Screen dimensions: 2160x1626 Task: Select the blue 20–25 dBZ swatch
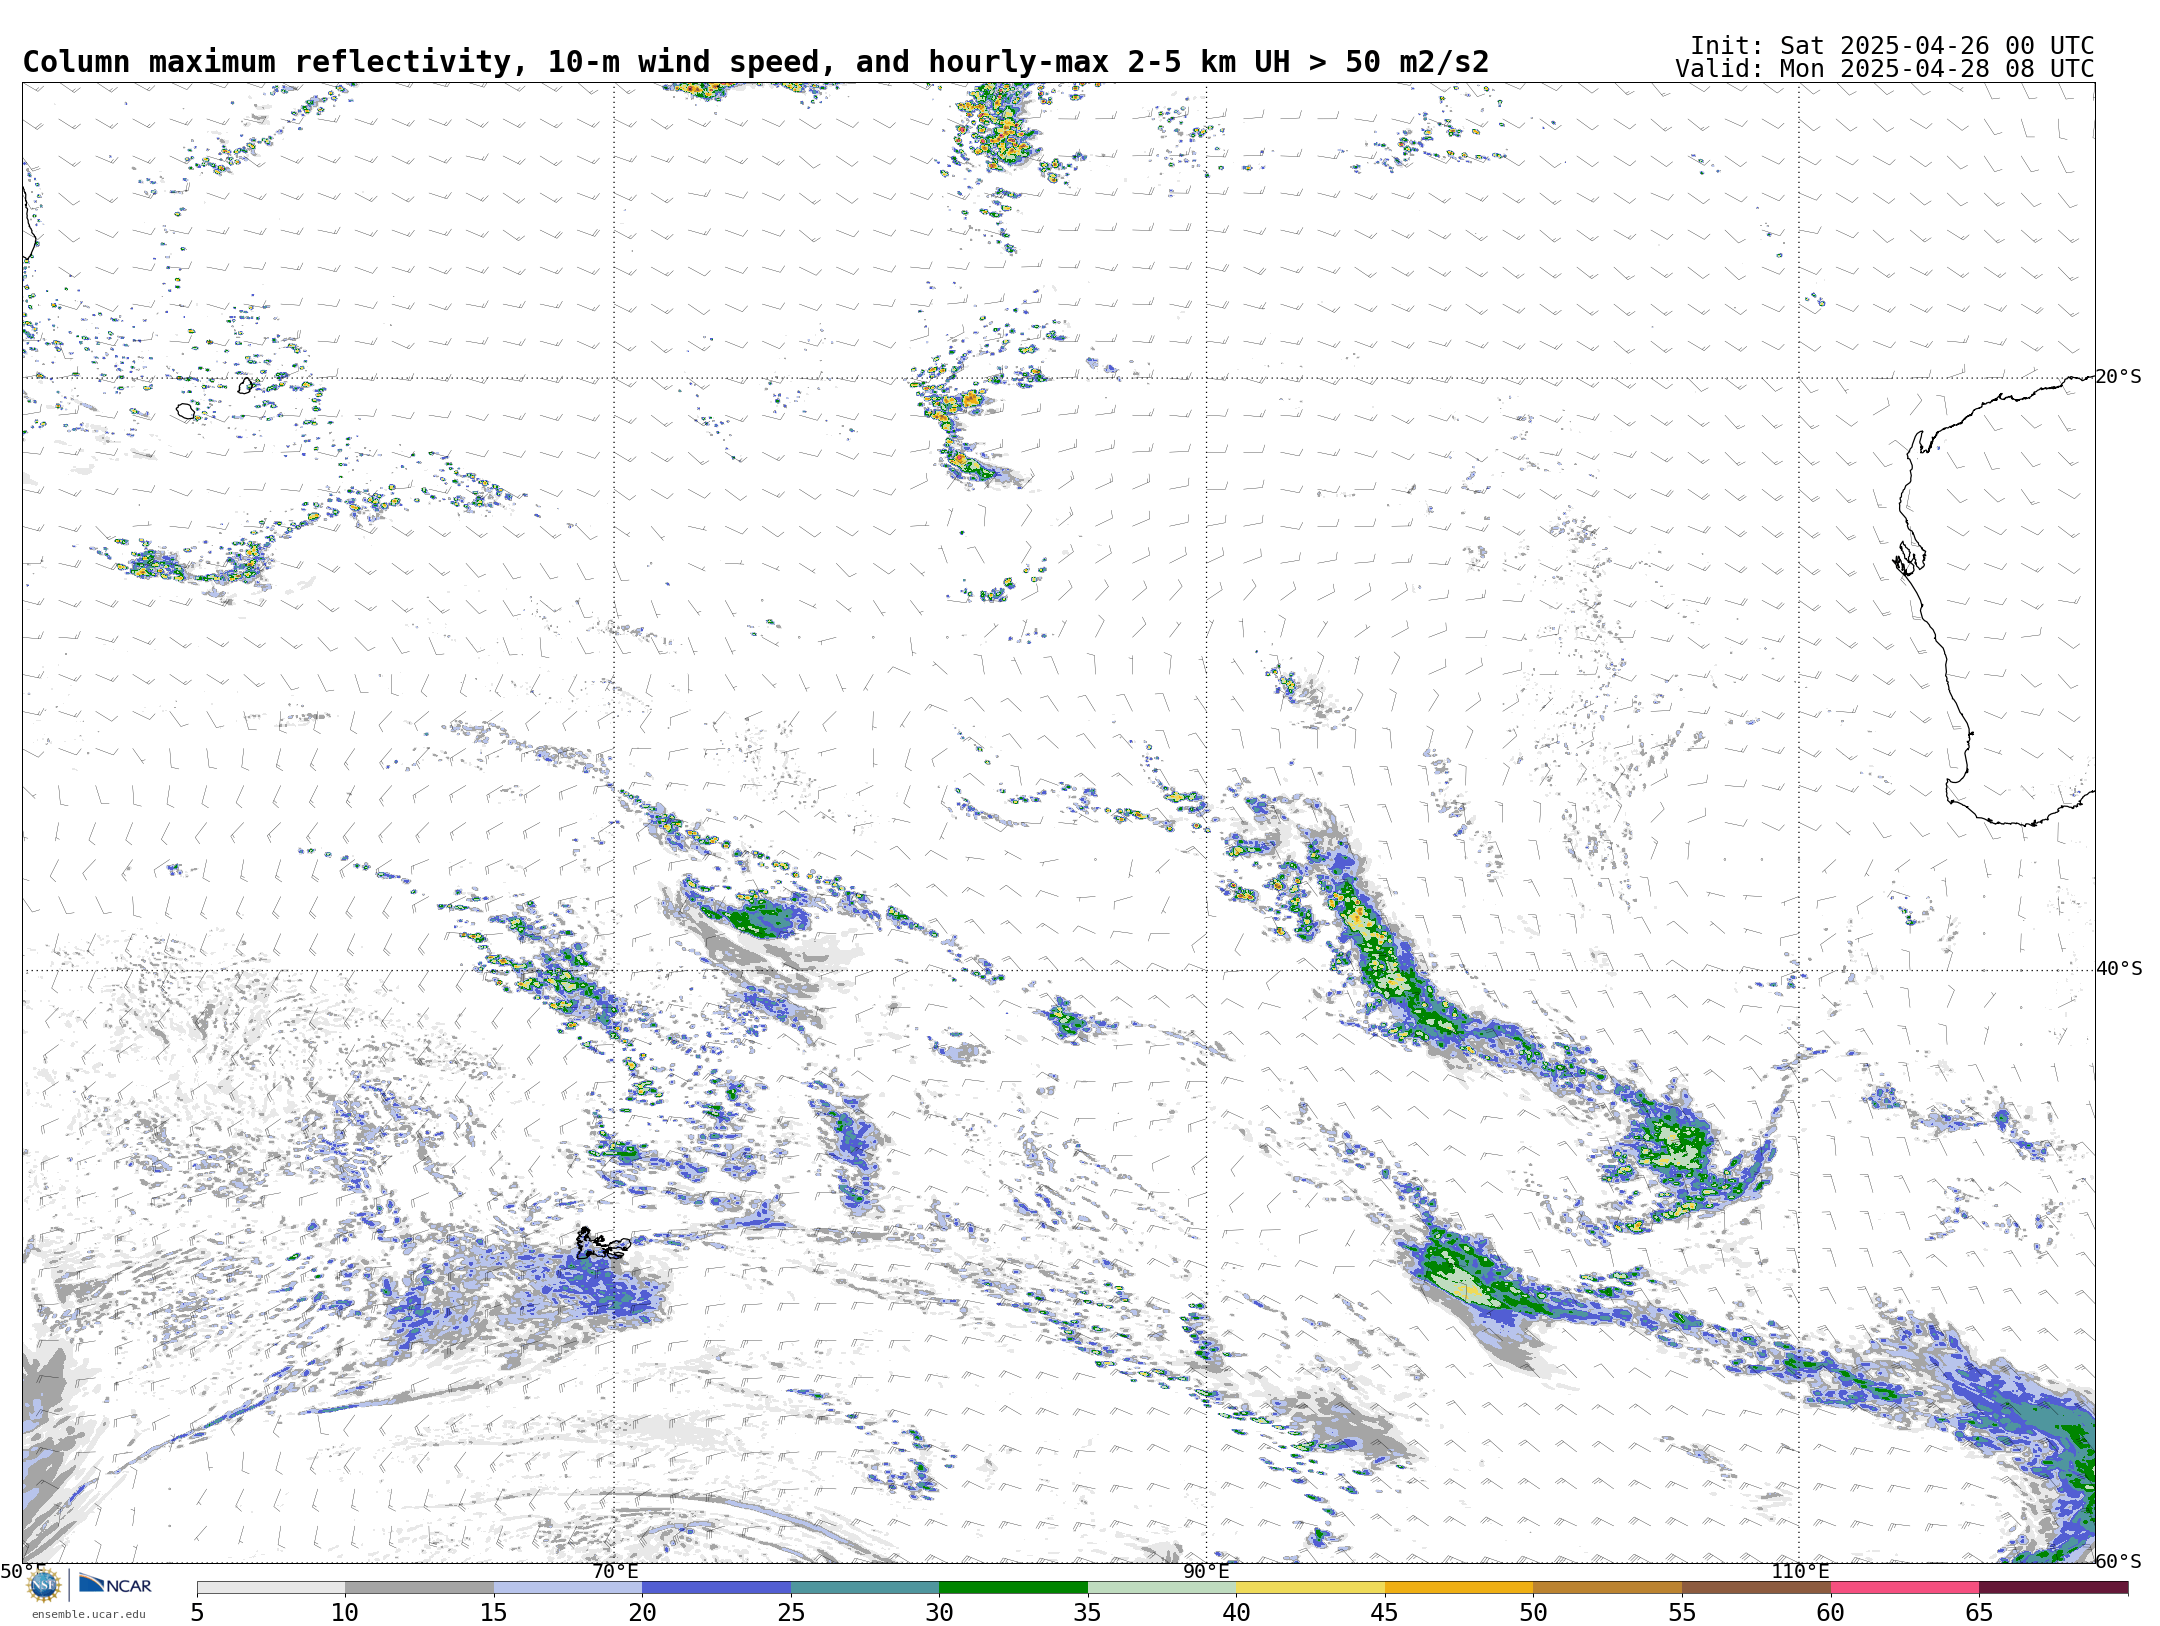716,1588
